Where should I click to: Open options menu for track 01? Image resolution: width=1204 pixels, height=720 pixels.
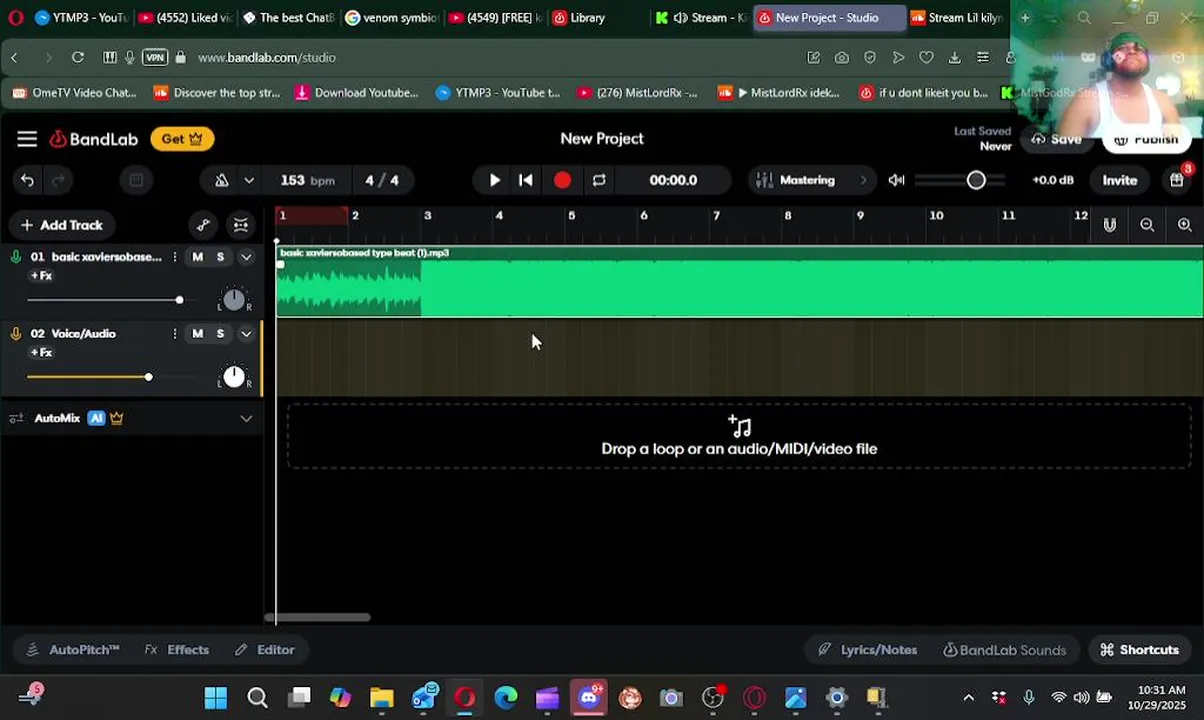(x=175, y=257)
